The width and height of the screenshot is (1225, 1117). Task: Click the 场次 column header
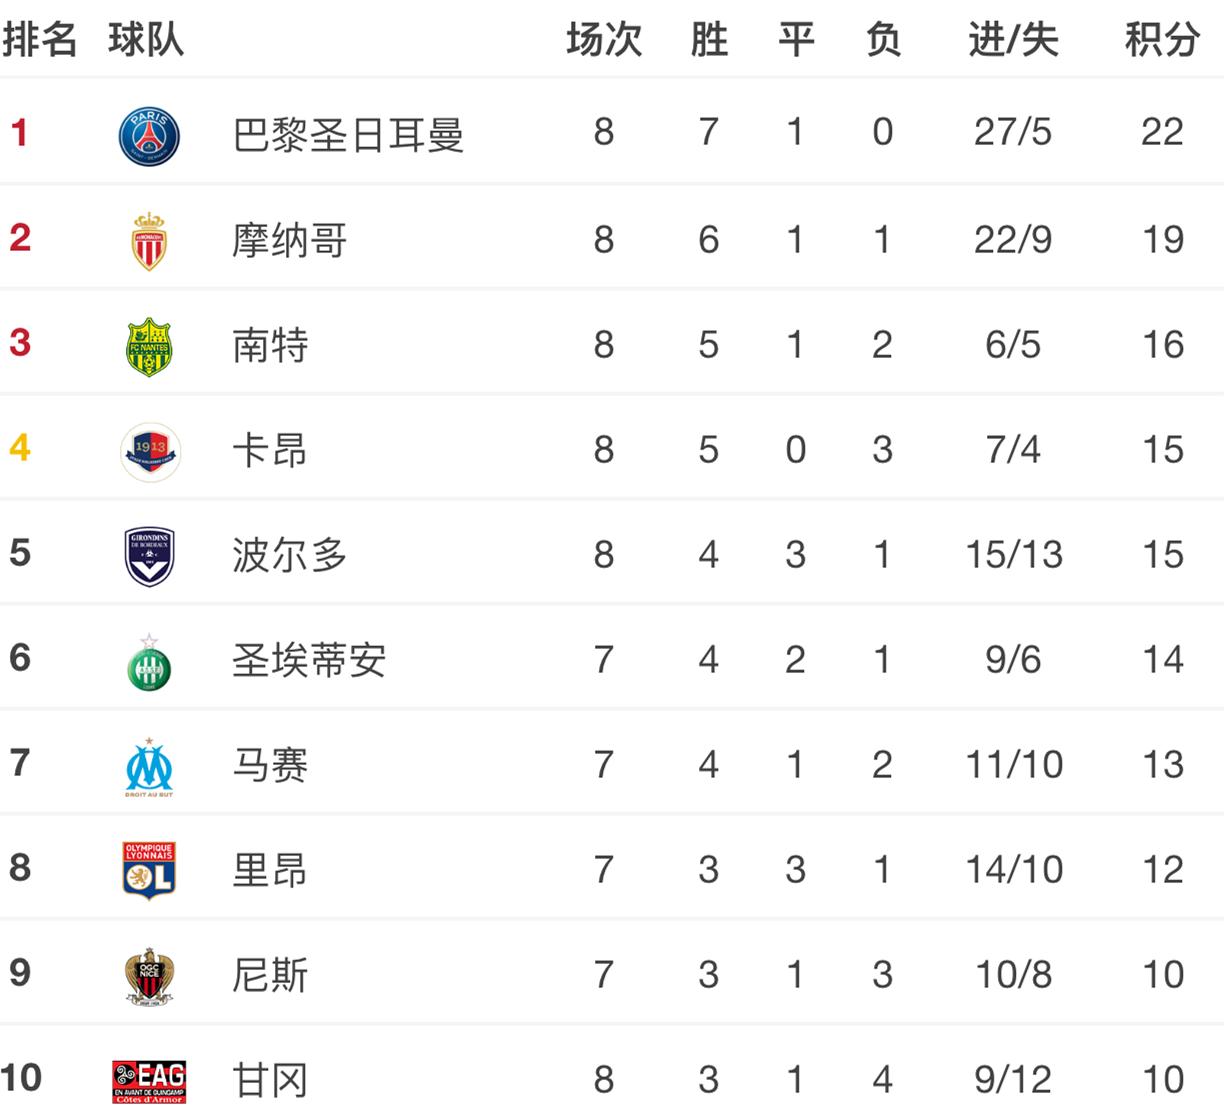point(604,40)
